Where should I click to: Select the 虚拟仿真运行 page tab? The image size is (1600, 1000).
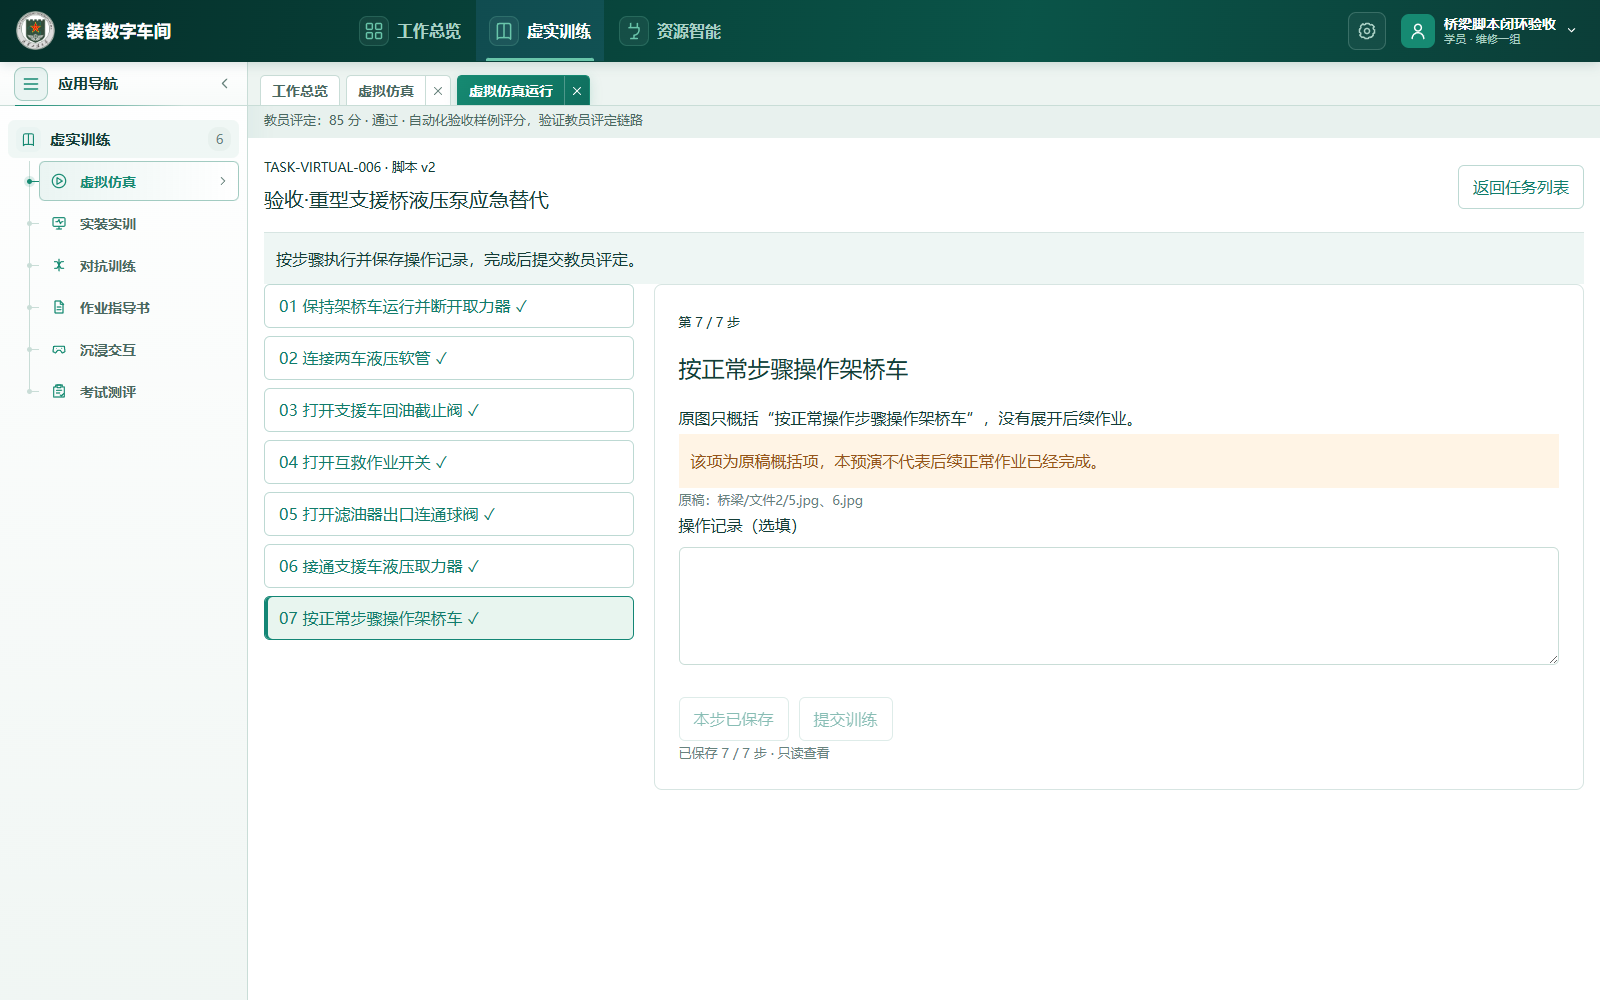coord(511,90)
